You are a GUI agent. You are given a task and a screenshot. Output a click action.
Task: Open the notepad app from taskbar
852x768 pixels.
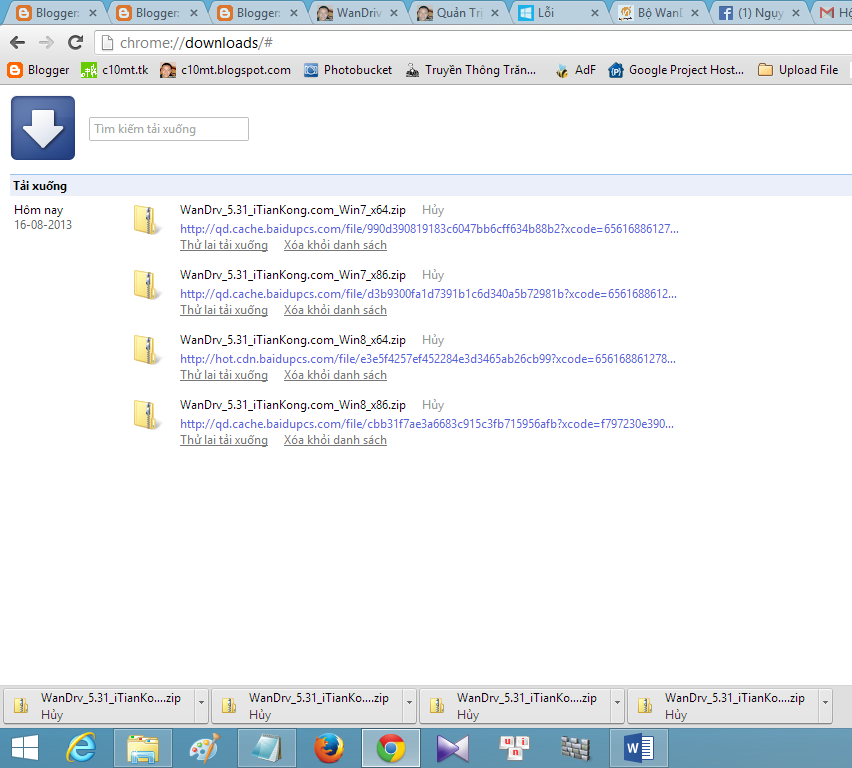267,748
